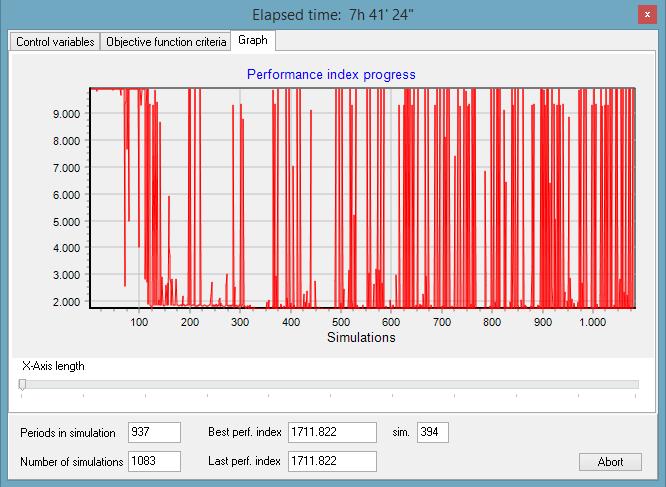Click the X-Axis length slider track
This screenshot has width=666, height=487.
tap(329, 384)
